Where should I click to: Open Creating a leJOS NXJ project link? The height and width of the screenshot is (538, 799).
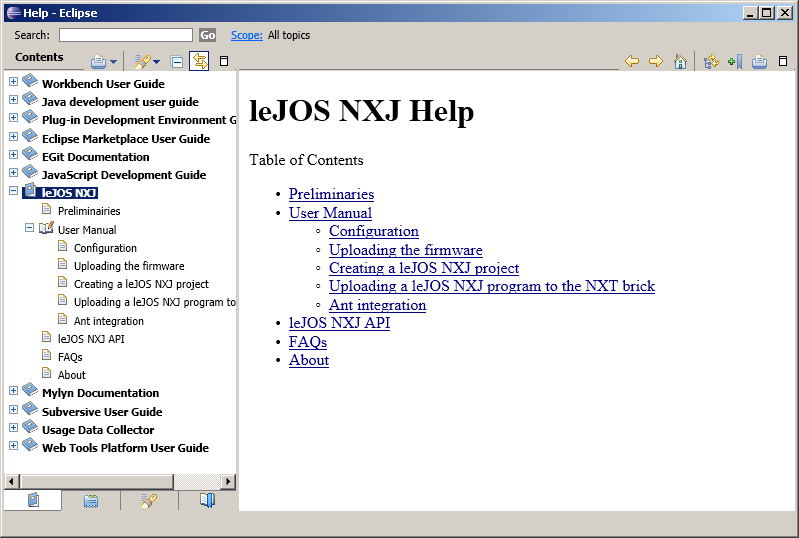tap(424, 268)
